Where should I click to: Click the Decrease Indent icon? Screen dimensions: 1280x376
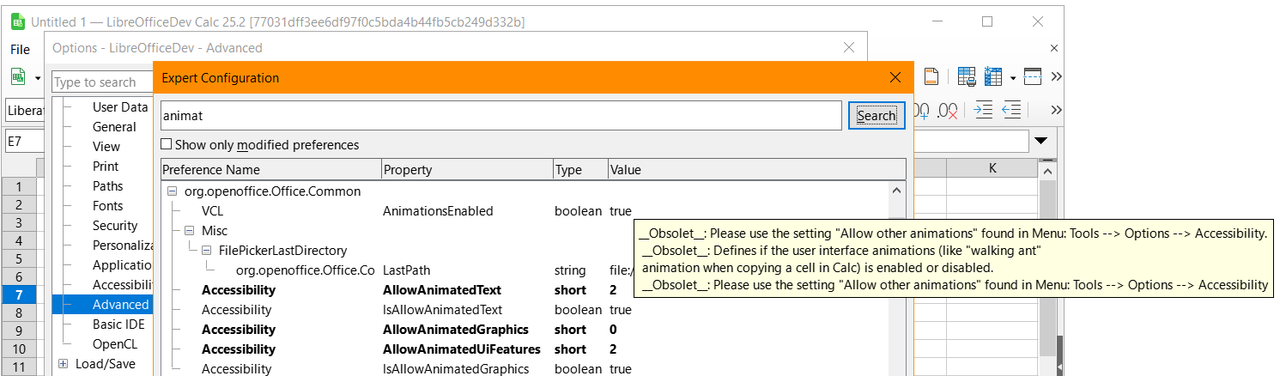pos(1011,111)
